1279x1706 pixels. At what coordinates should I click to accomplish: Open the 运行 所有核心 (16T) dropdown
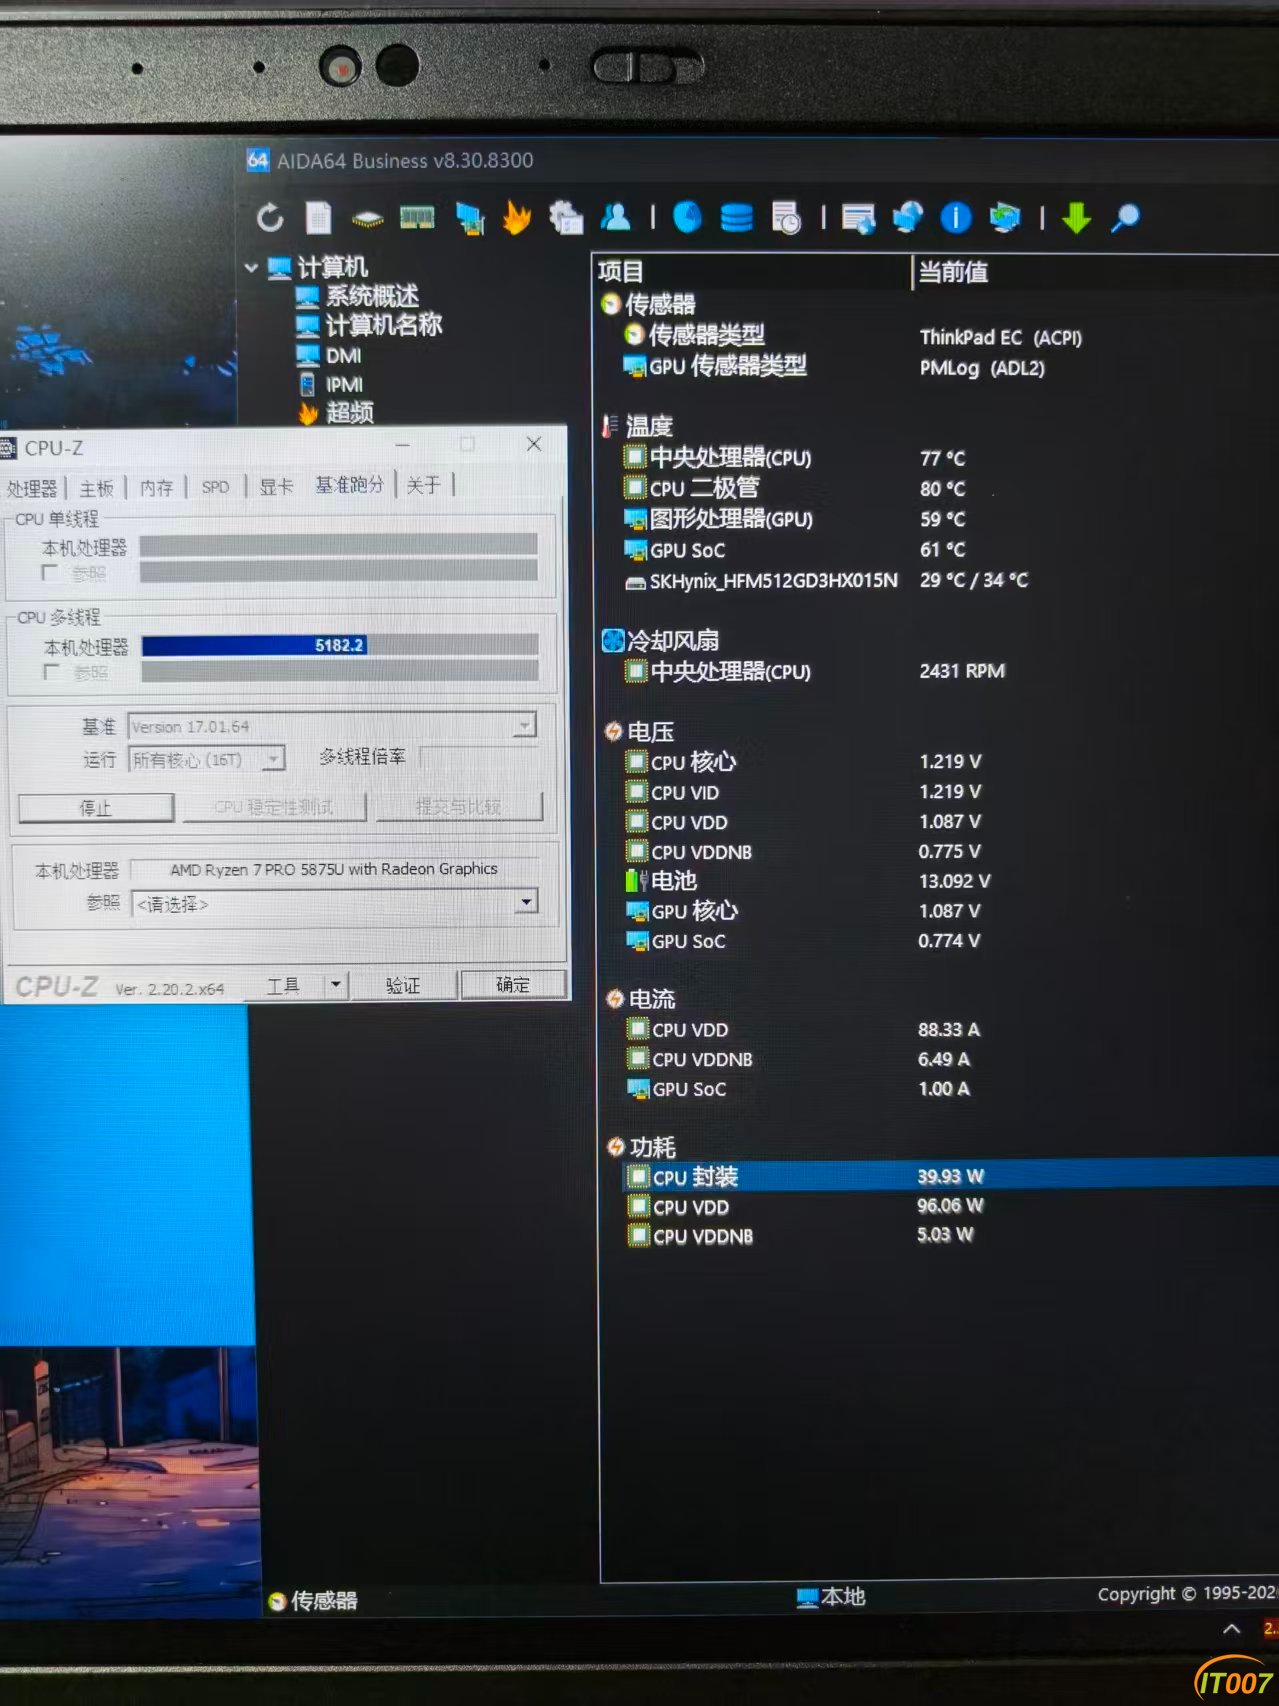272,760
